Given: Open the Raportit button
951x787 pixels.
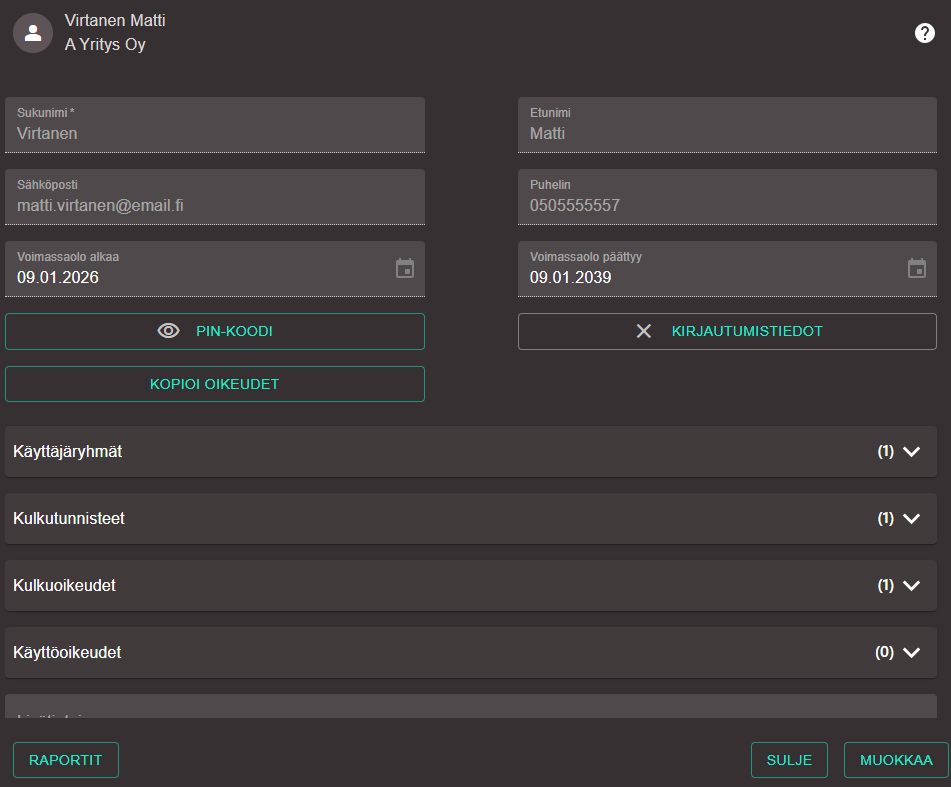Looking at the screenshot, I should [x=66, y=760].
